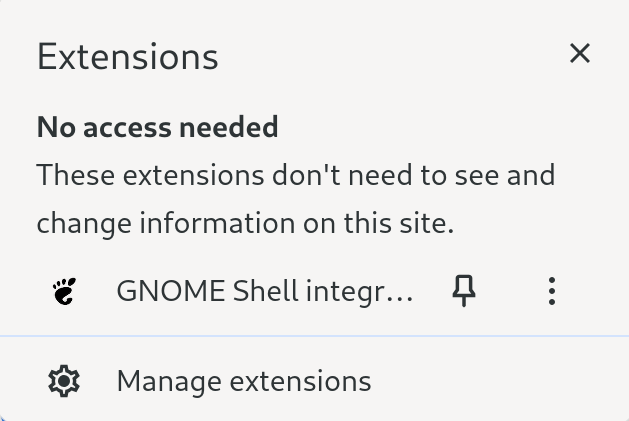
Task: Dismiss the panel using the X icon
Action: (x=580, y=54)
